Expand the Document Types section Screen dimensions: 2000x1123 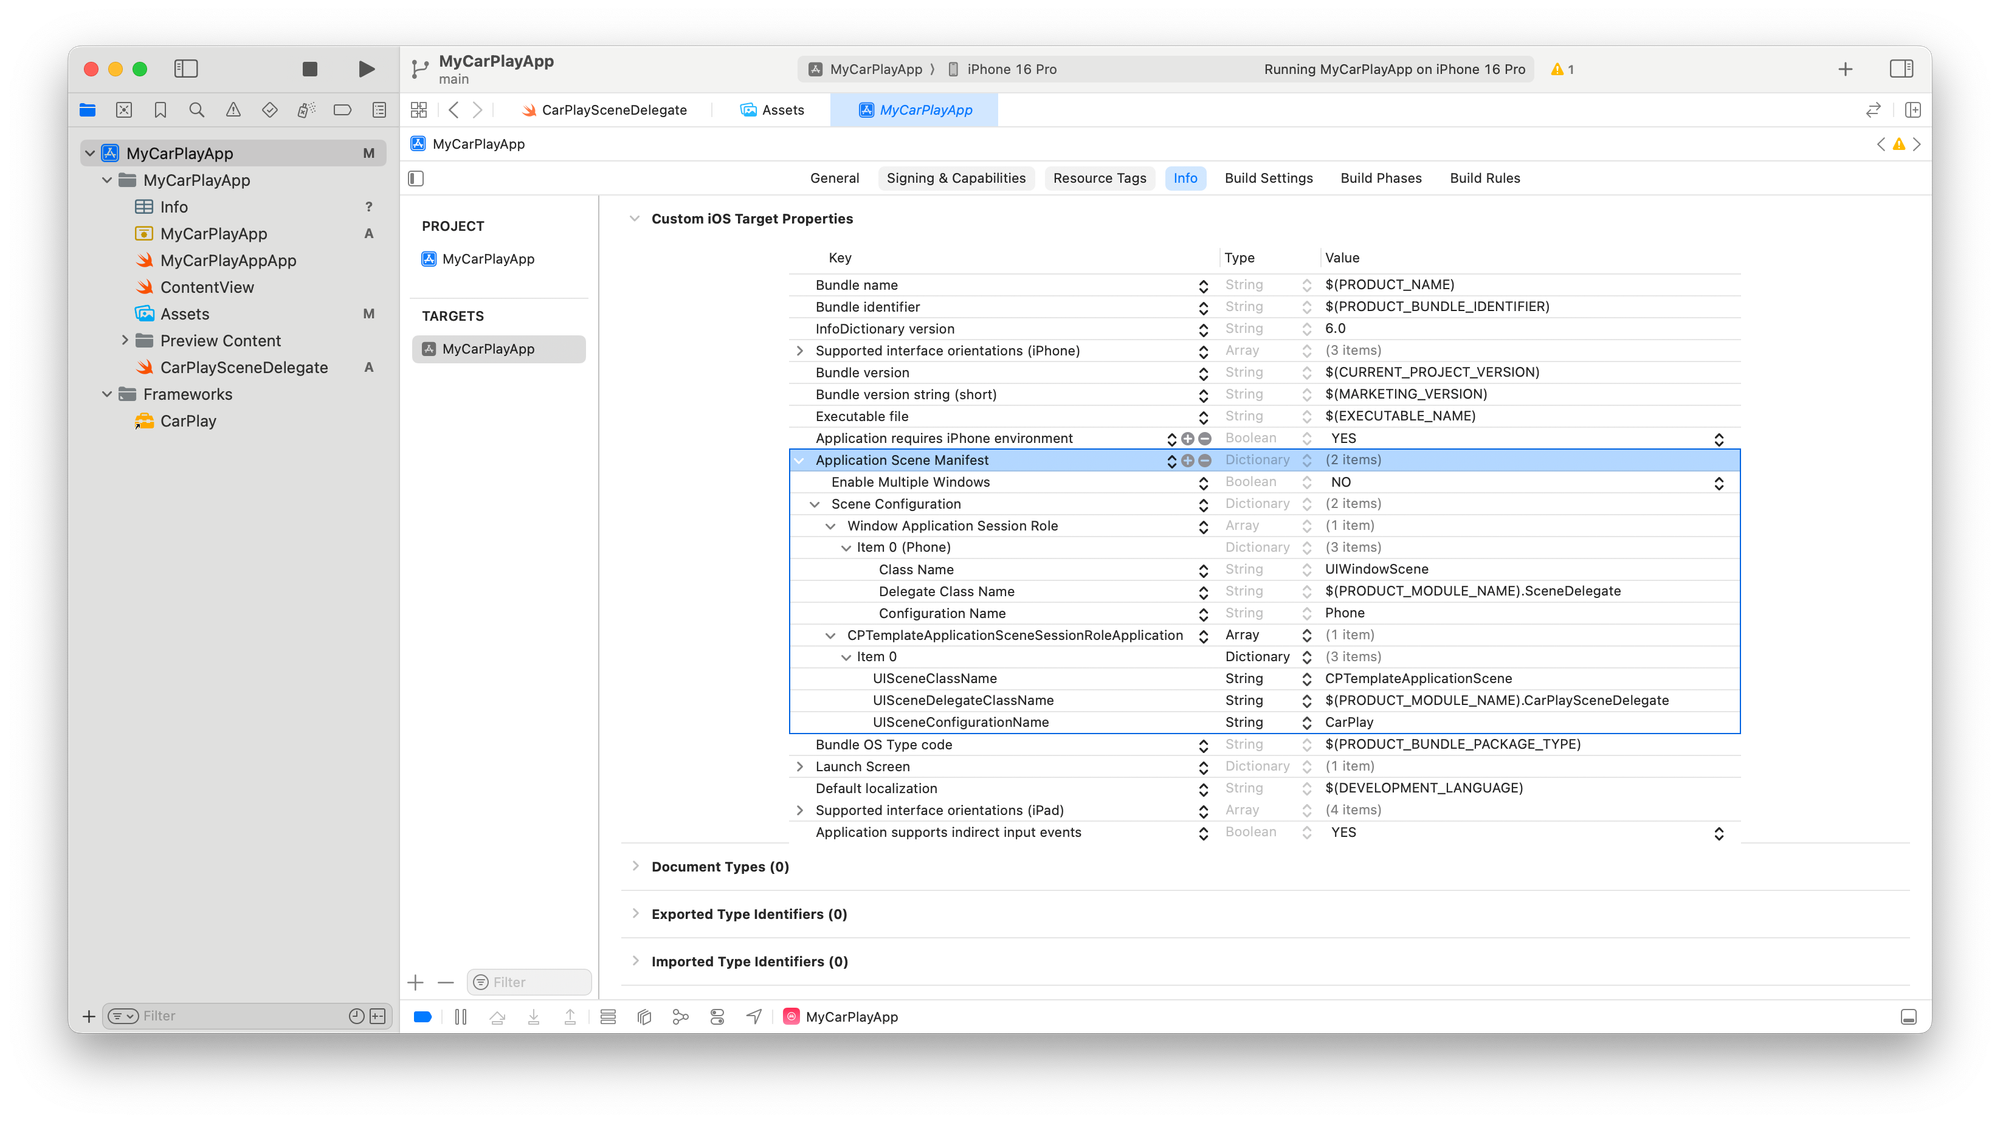635,867
